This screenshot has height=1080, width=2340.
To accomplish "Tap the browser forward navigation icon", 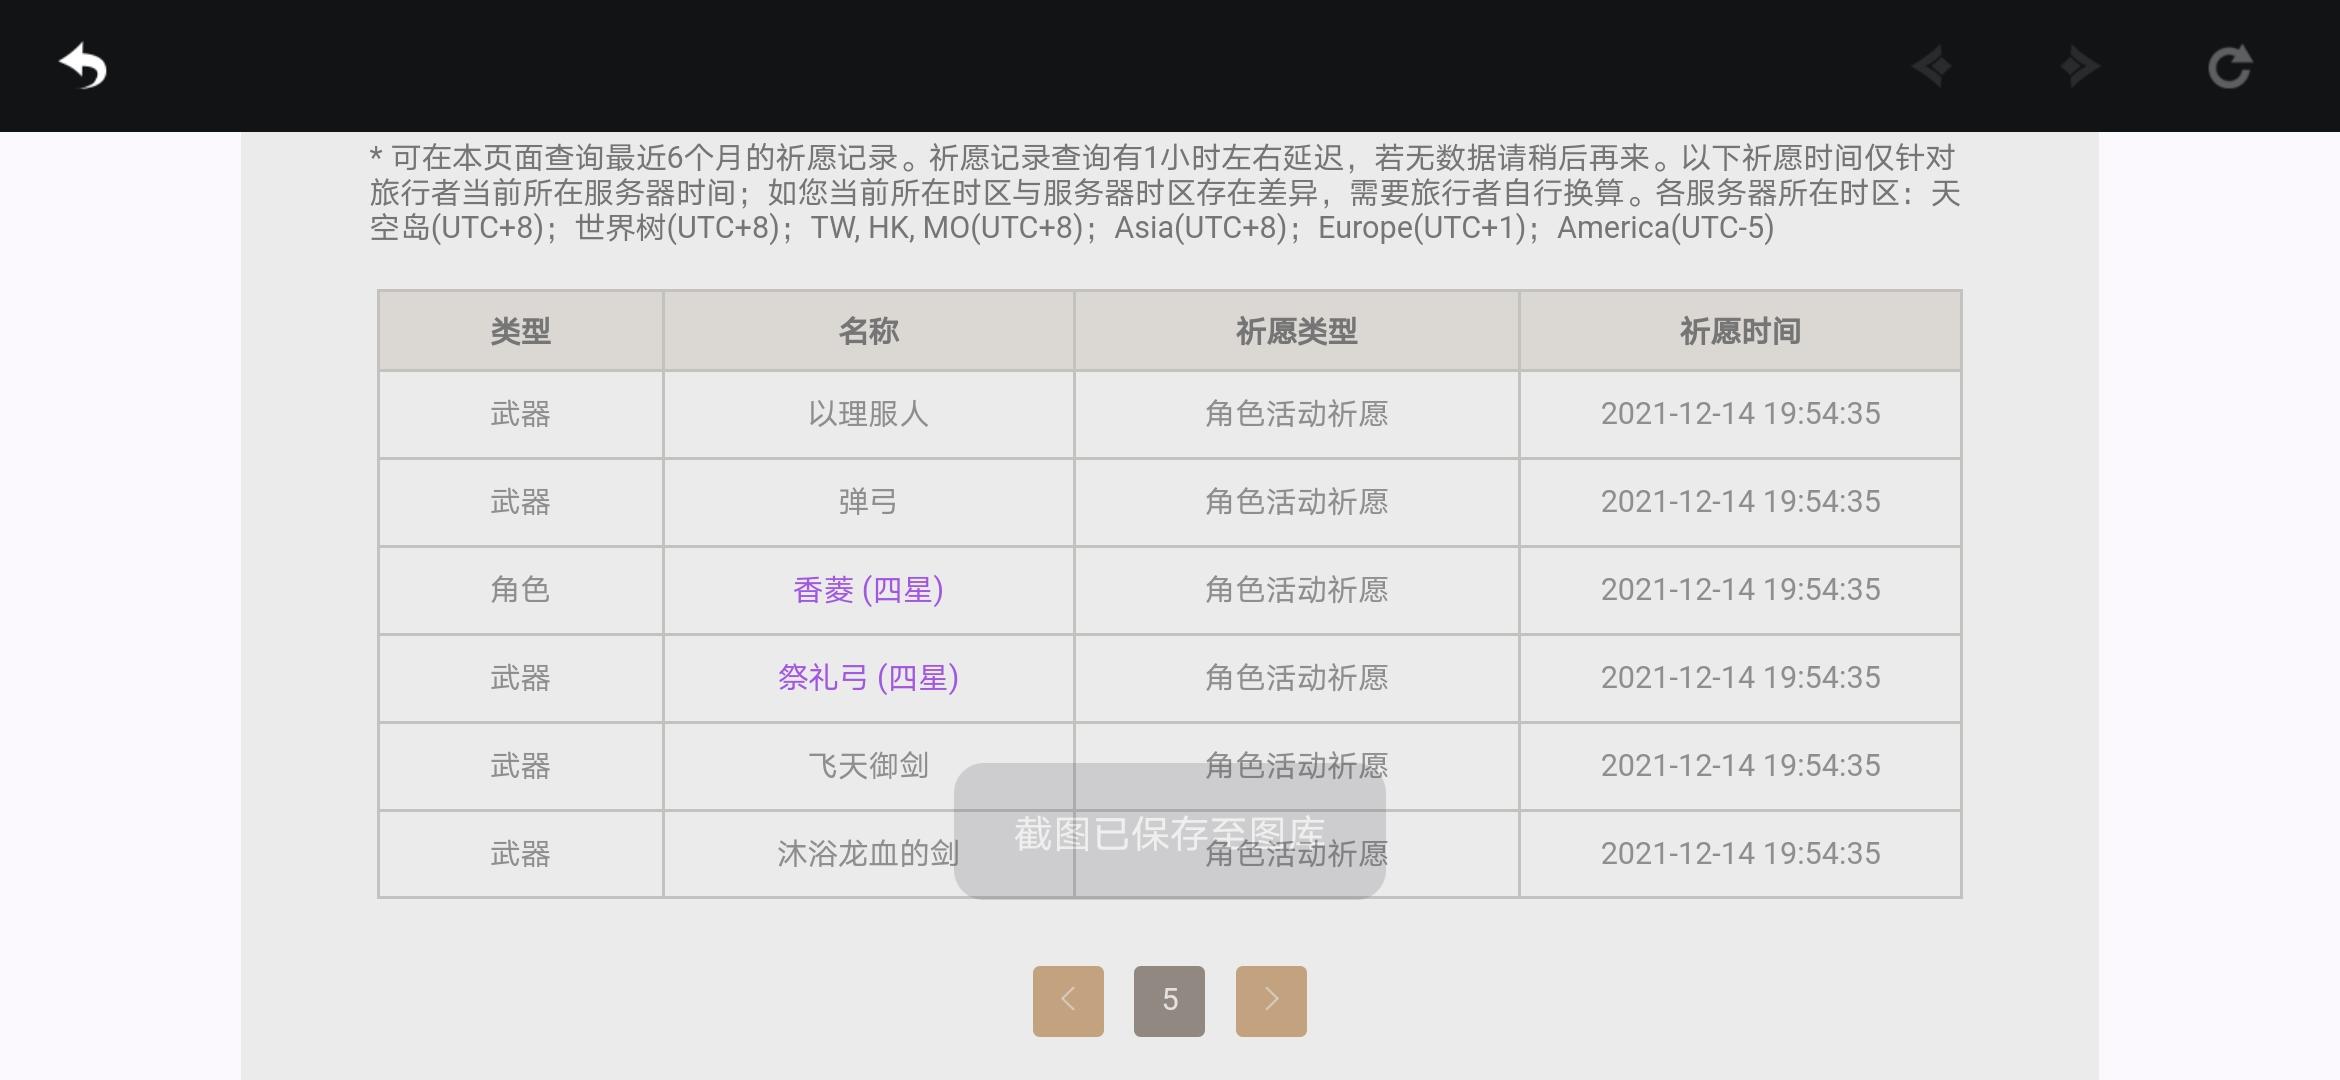I will point(2080,67).
